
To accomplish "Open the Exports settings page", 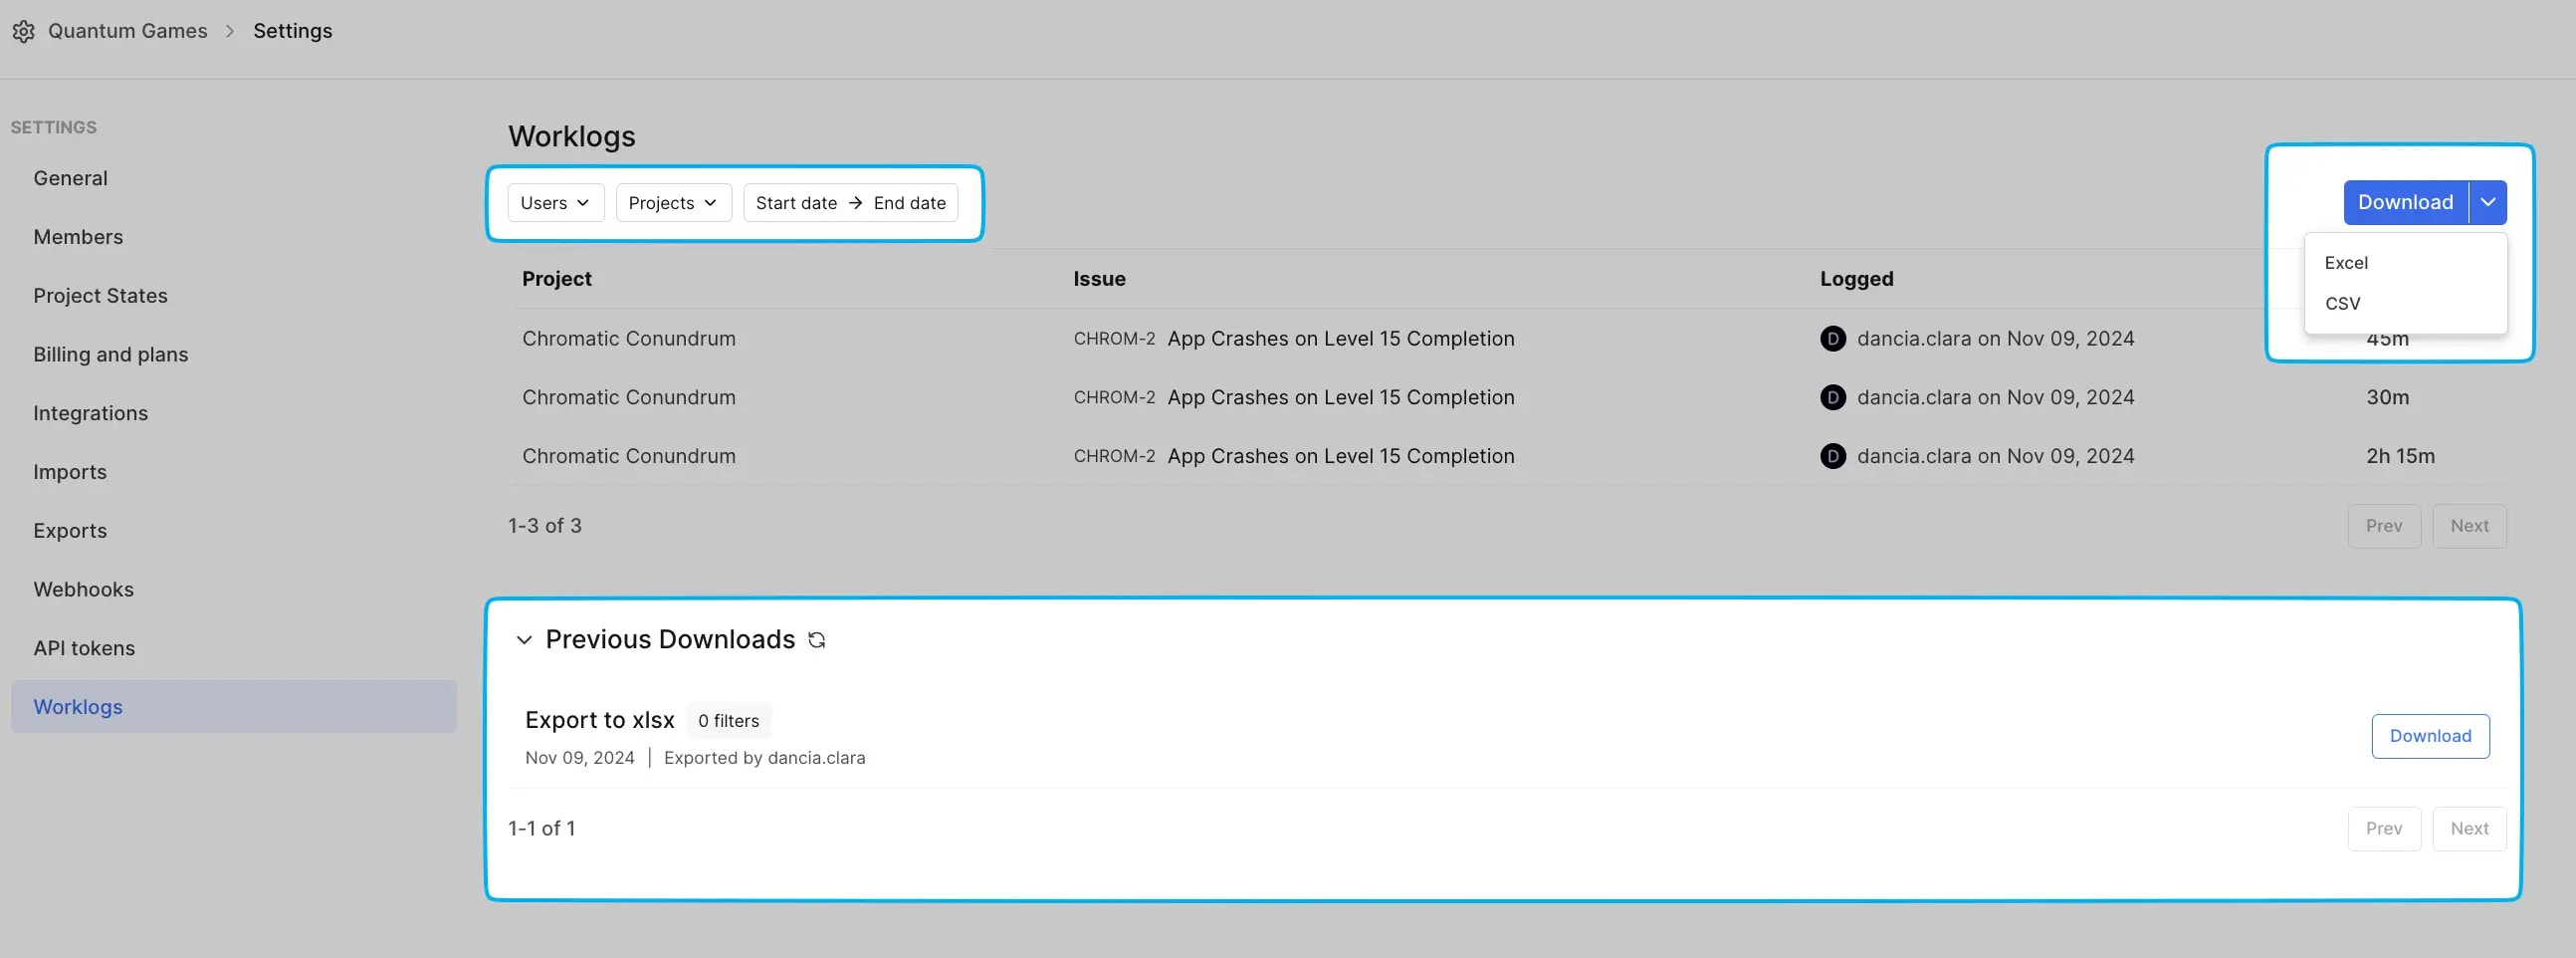I will pos(70,530).
